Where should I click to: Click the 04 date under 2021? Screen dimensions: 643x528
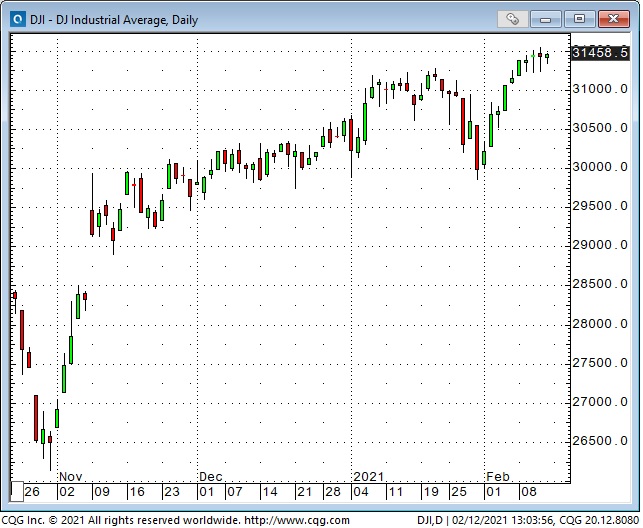coord(360,492)
